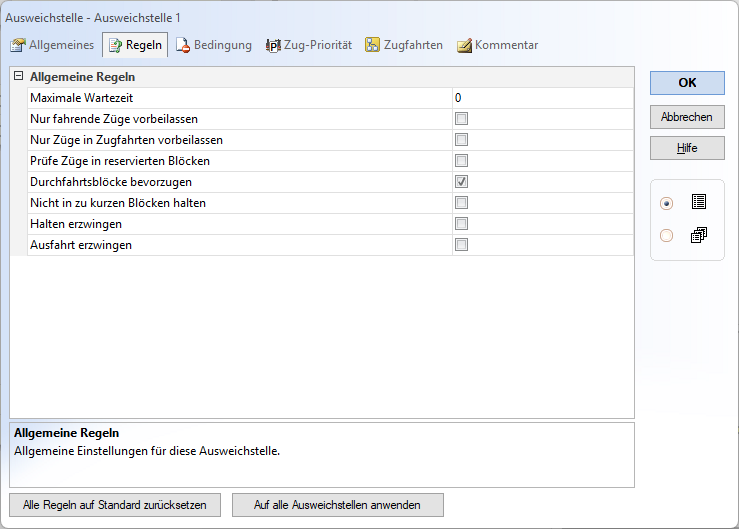Screen dimensions: 739x529
Task: Tick the Halten erzwingen checkbox
Action: pos(461,224)
